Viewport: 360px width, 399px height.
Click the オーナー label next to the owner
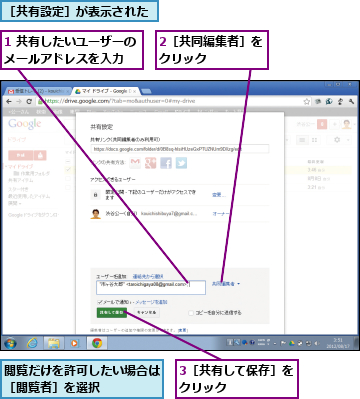coord(221,213)
